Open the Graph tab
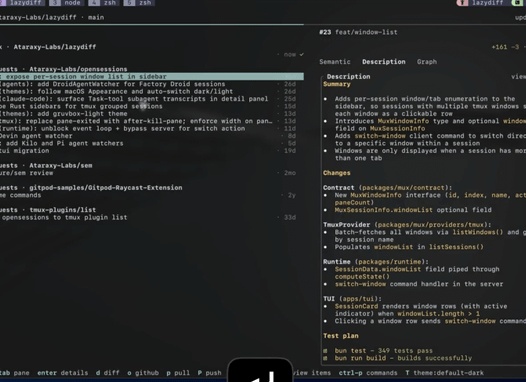This screenshot has width=526, height=382. (x=427, y=62)
